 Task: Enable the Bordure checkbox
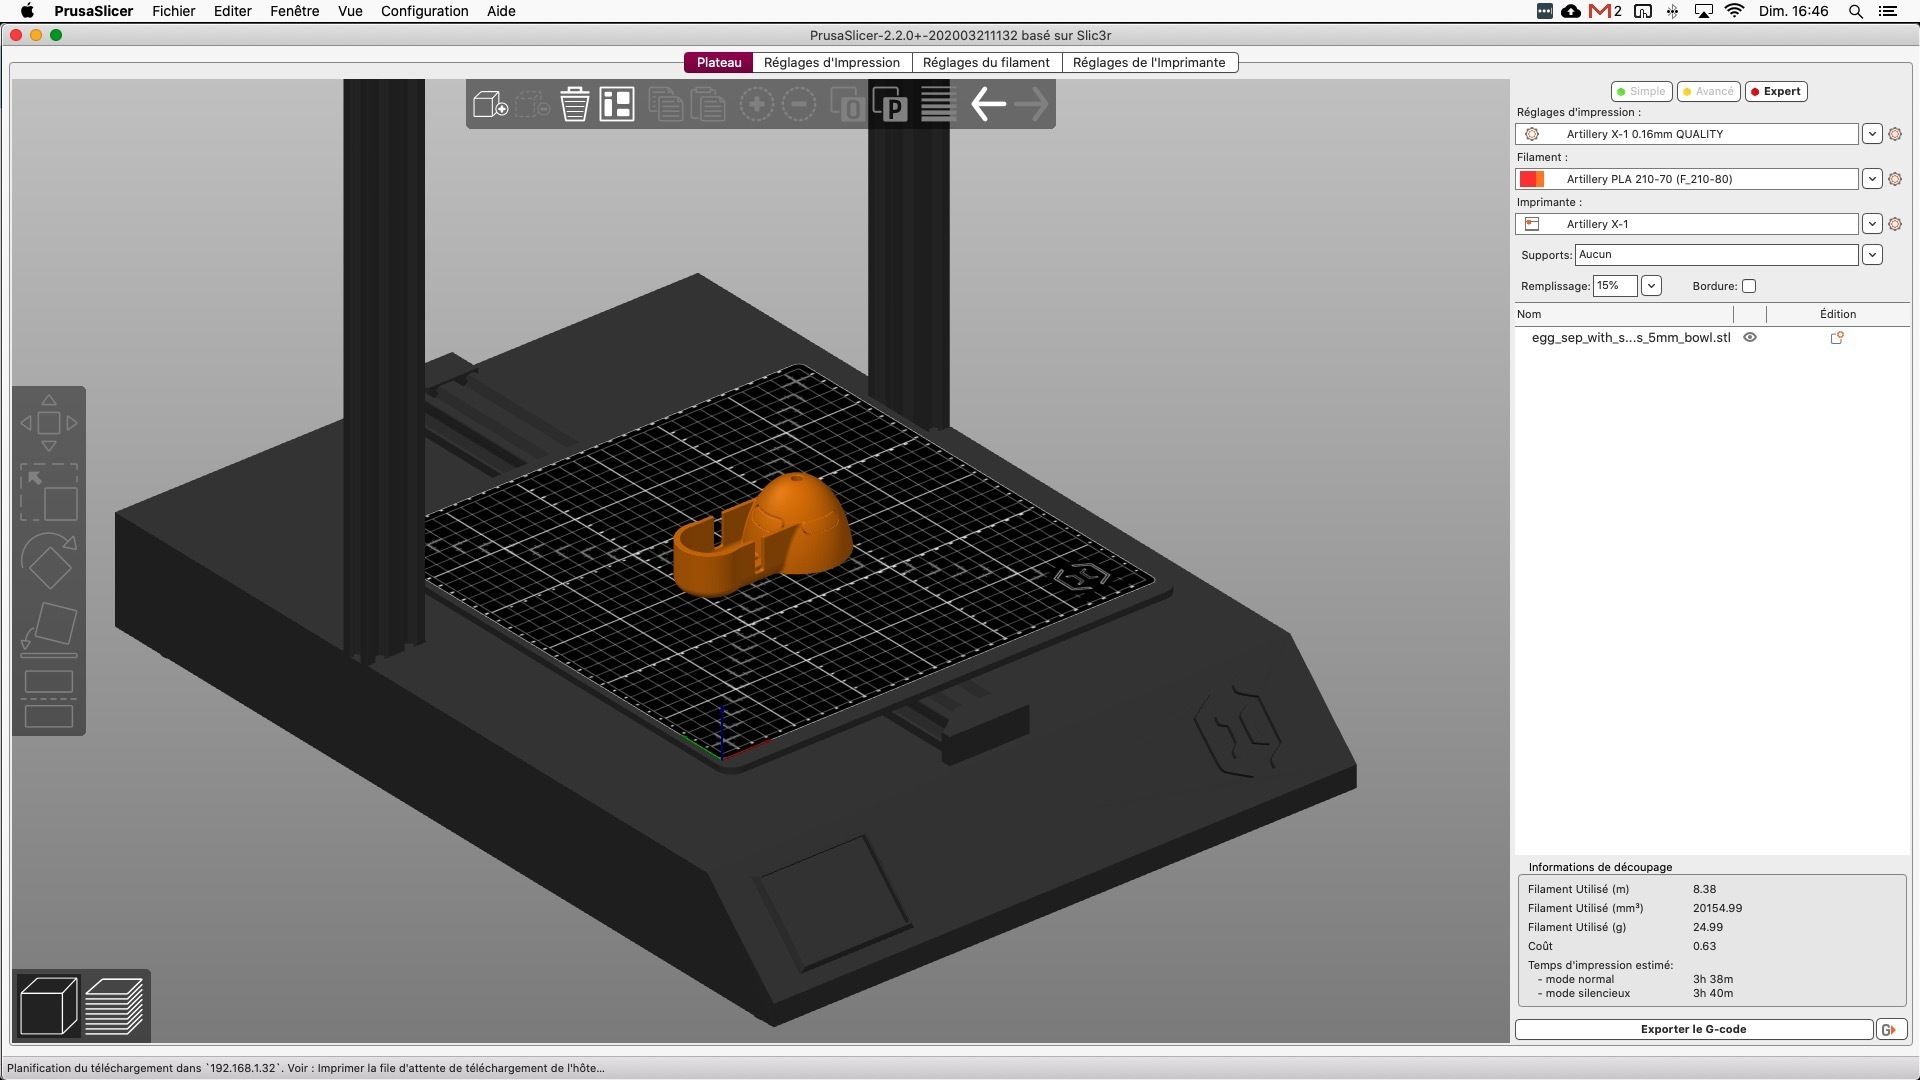1749,286
